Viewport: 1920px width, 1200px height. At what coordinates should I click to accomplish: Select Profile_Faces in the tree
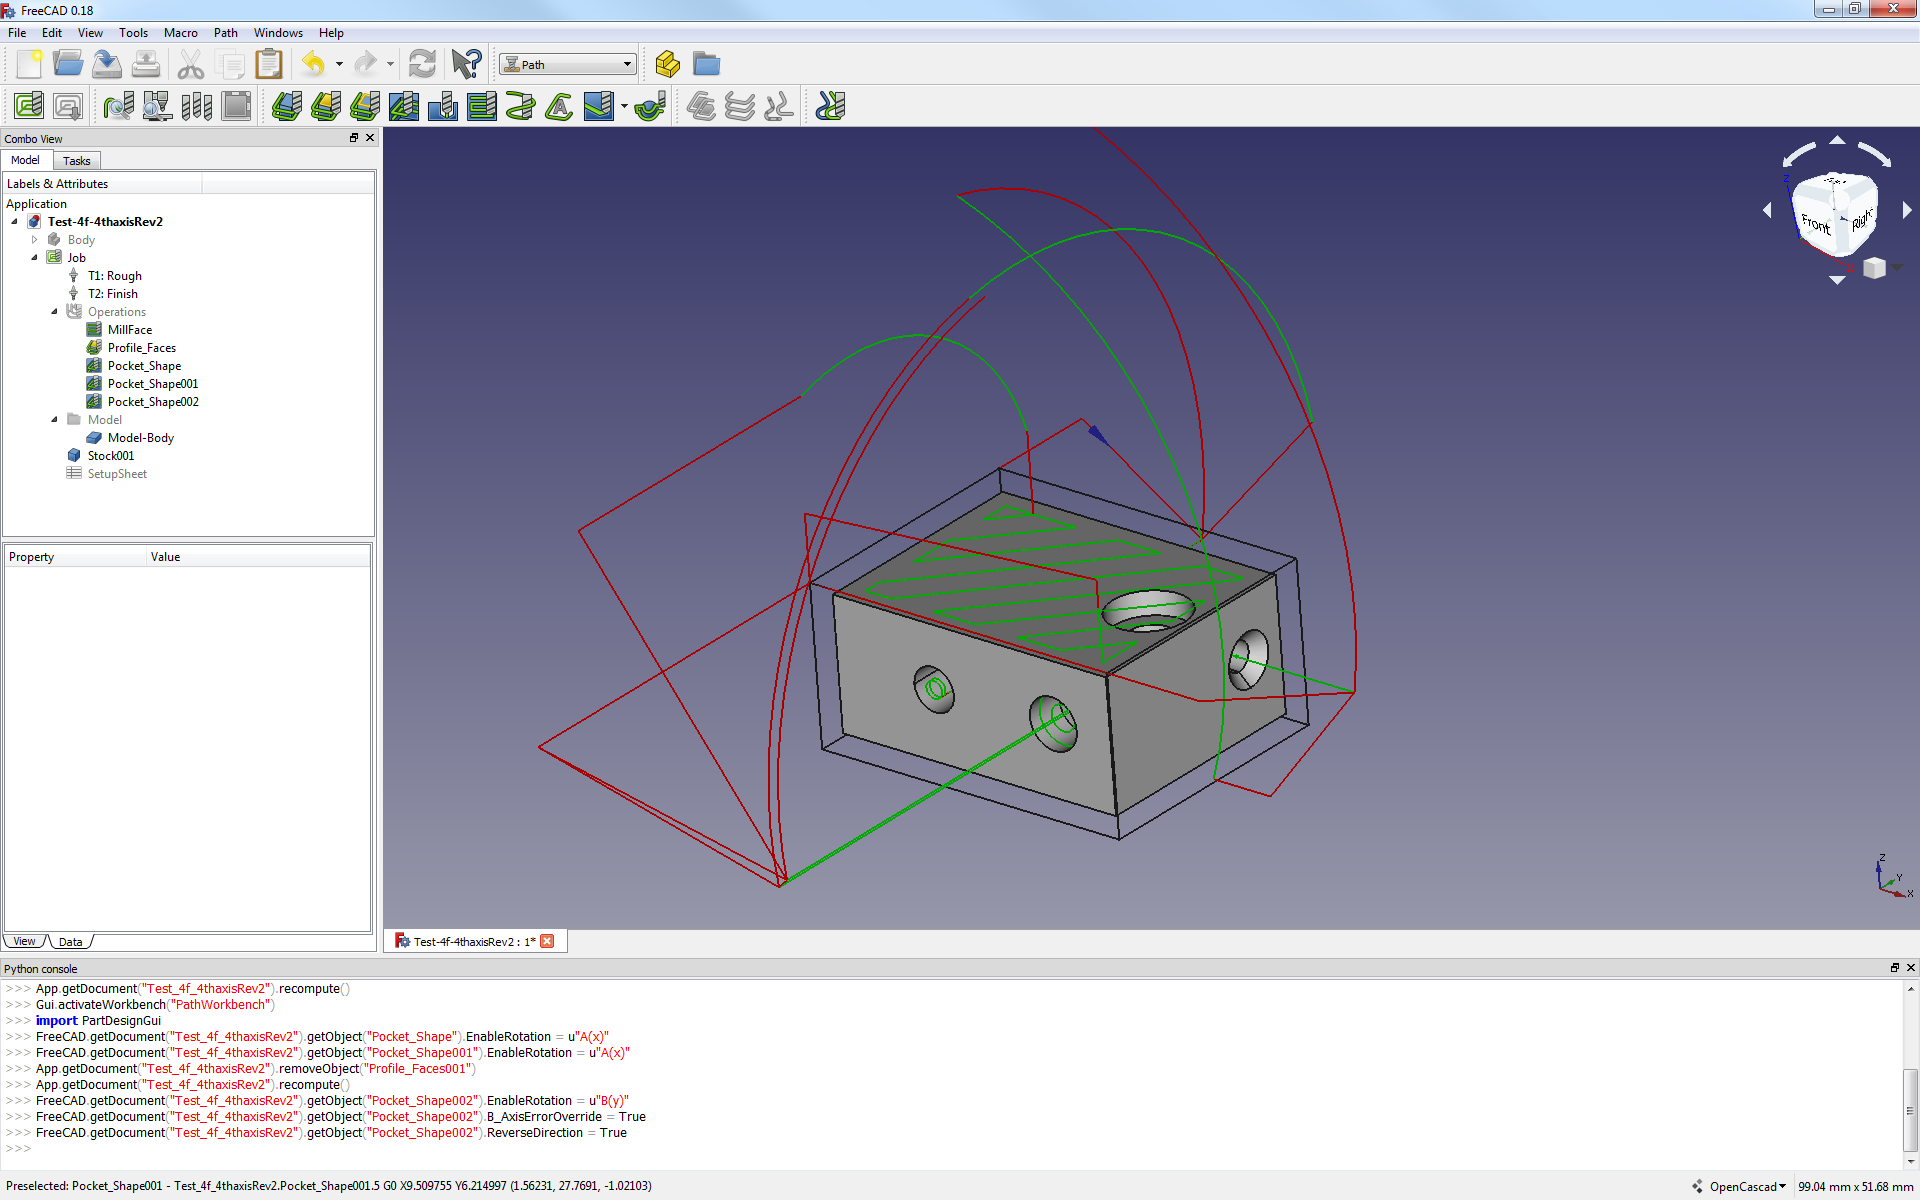point(142,348)
